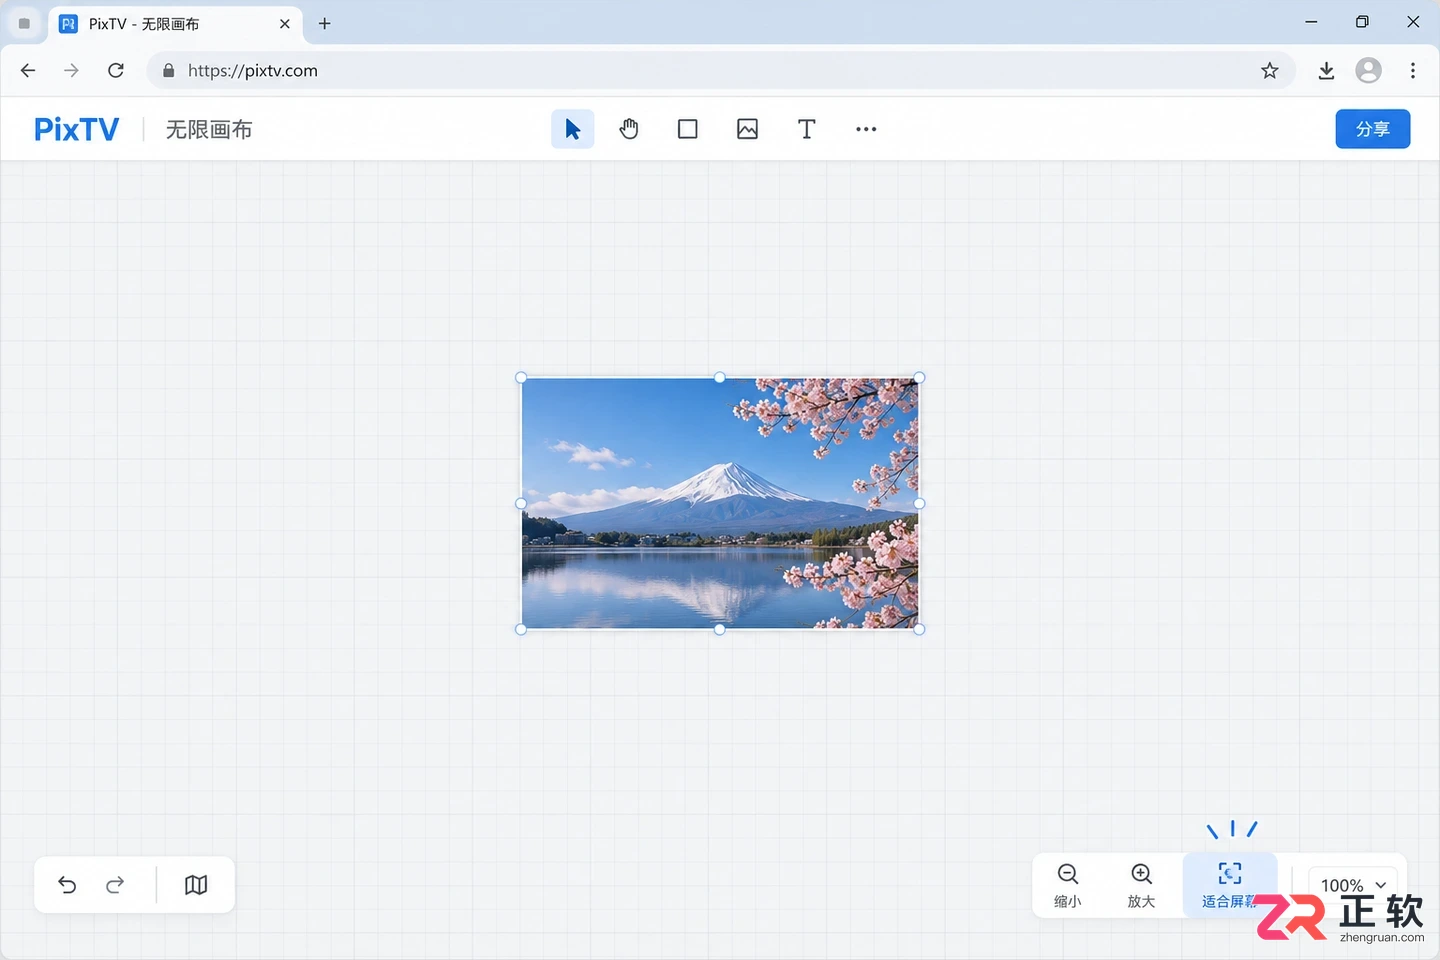
Task: Bookmark this page with star icon
Action: (x=1270, y=70)
